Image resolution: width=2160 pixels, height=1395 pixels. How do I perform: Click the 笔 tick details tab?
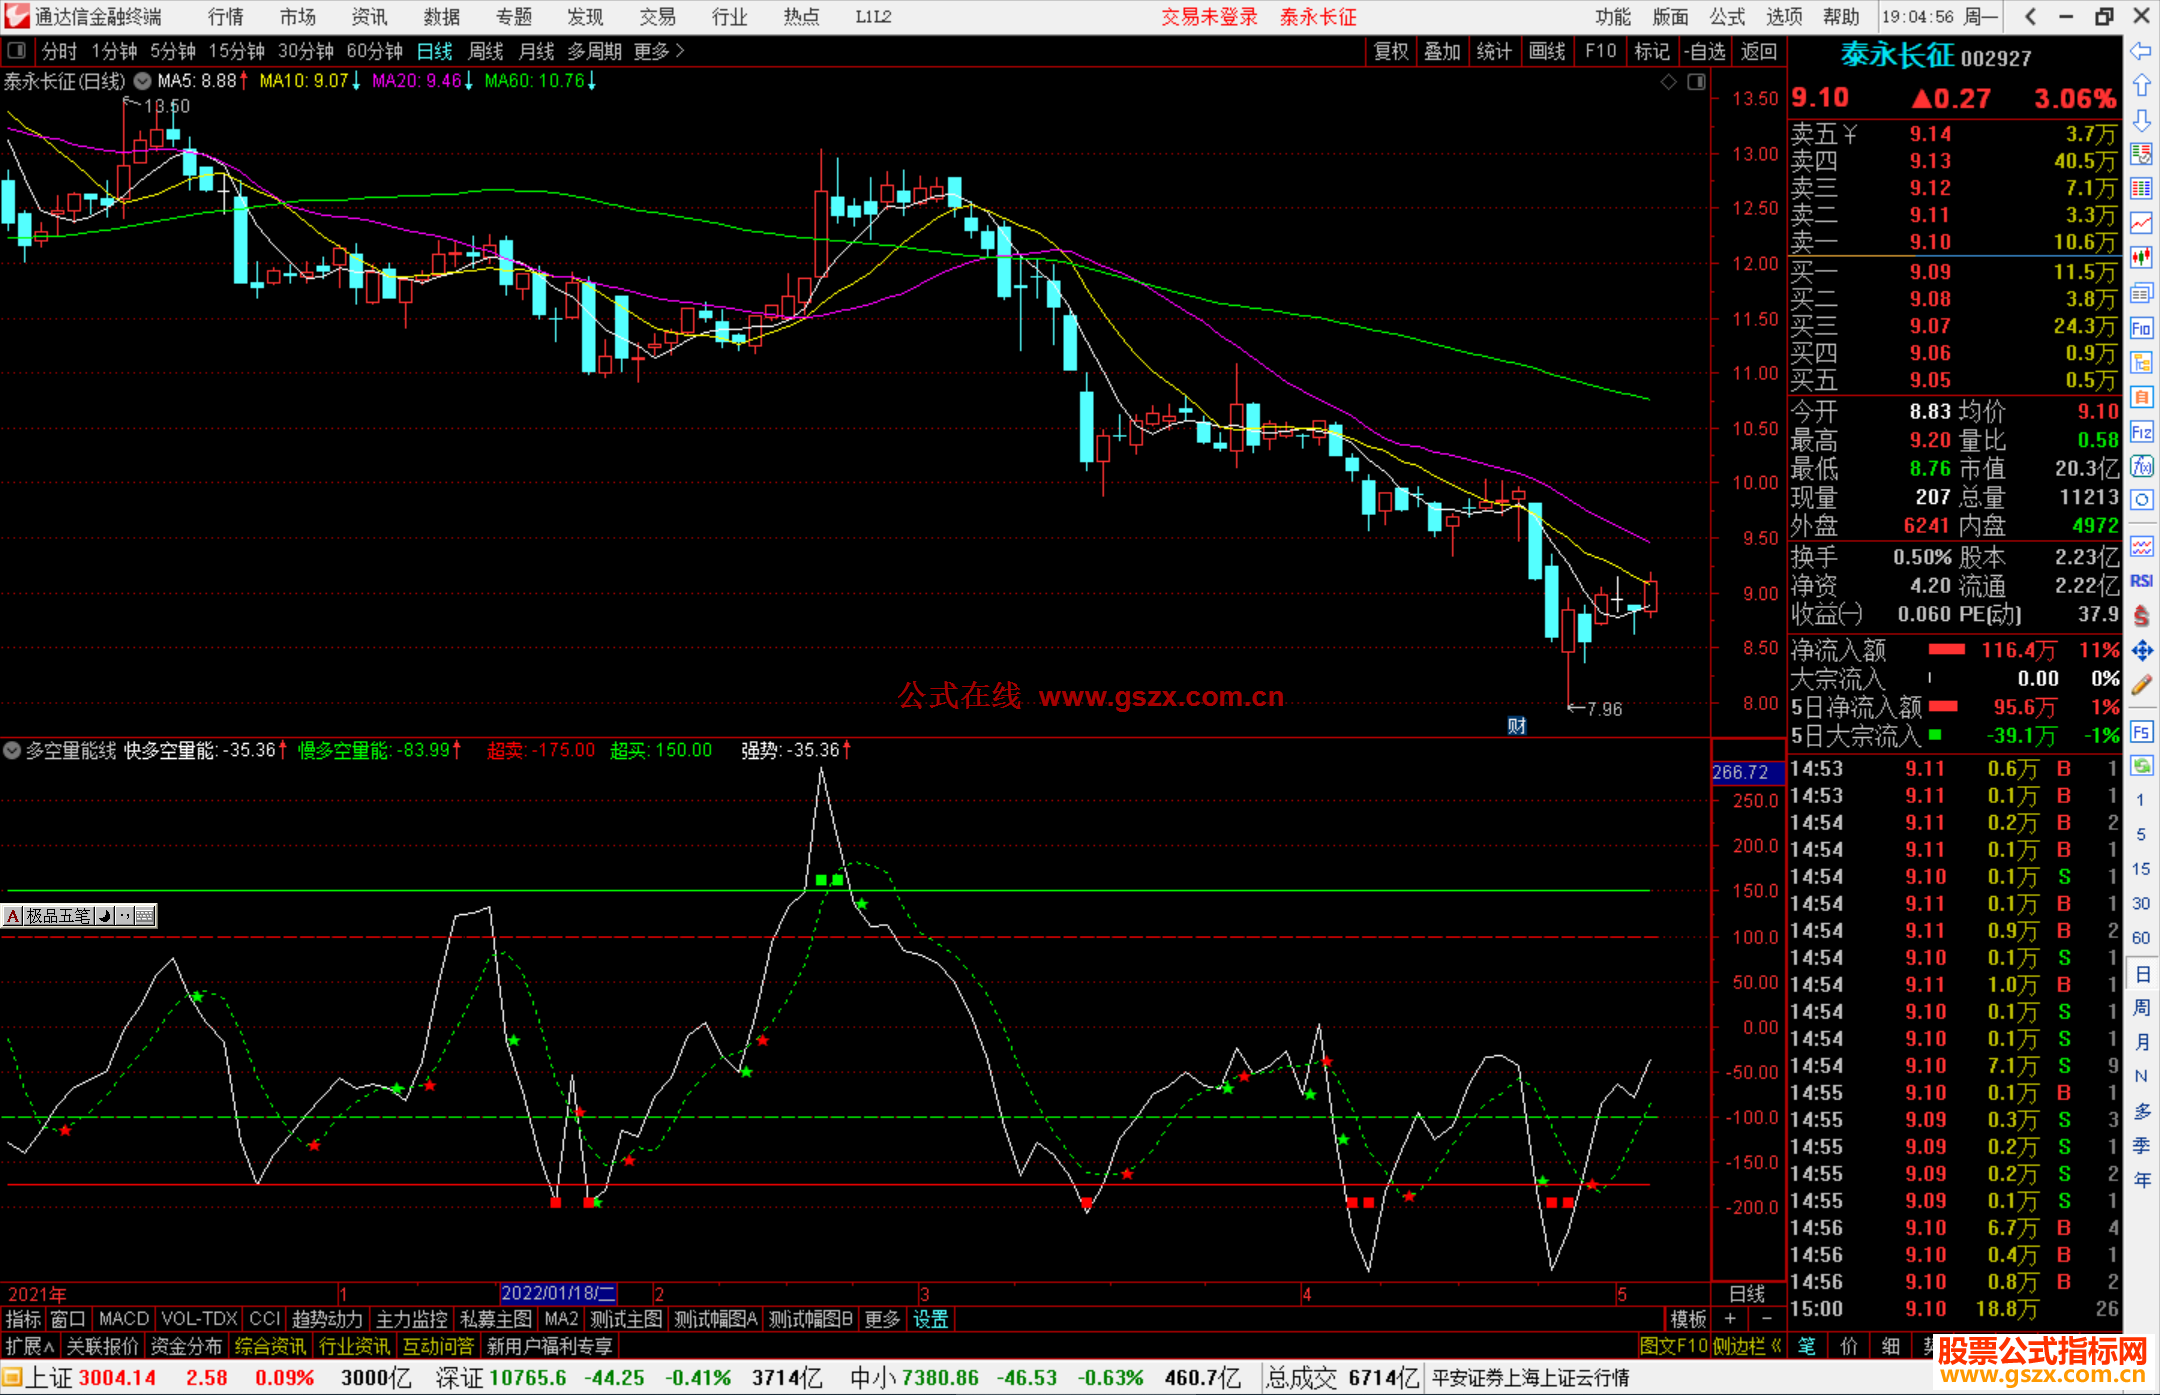coord(1807,1346)
